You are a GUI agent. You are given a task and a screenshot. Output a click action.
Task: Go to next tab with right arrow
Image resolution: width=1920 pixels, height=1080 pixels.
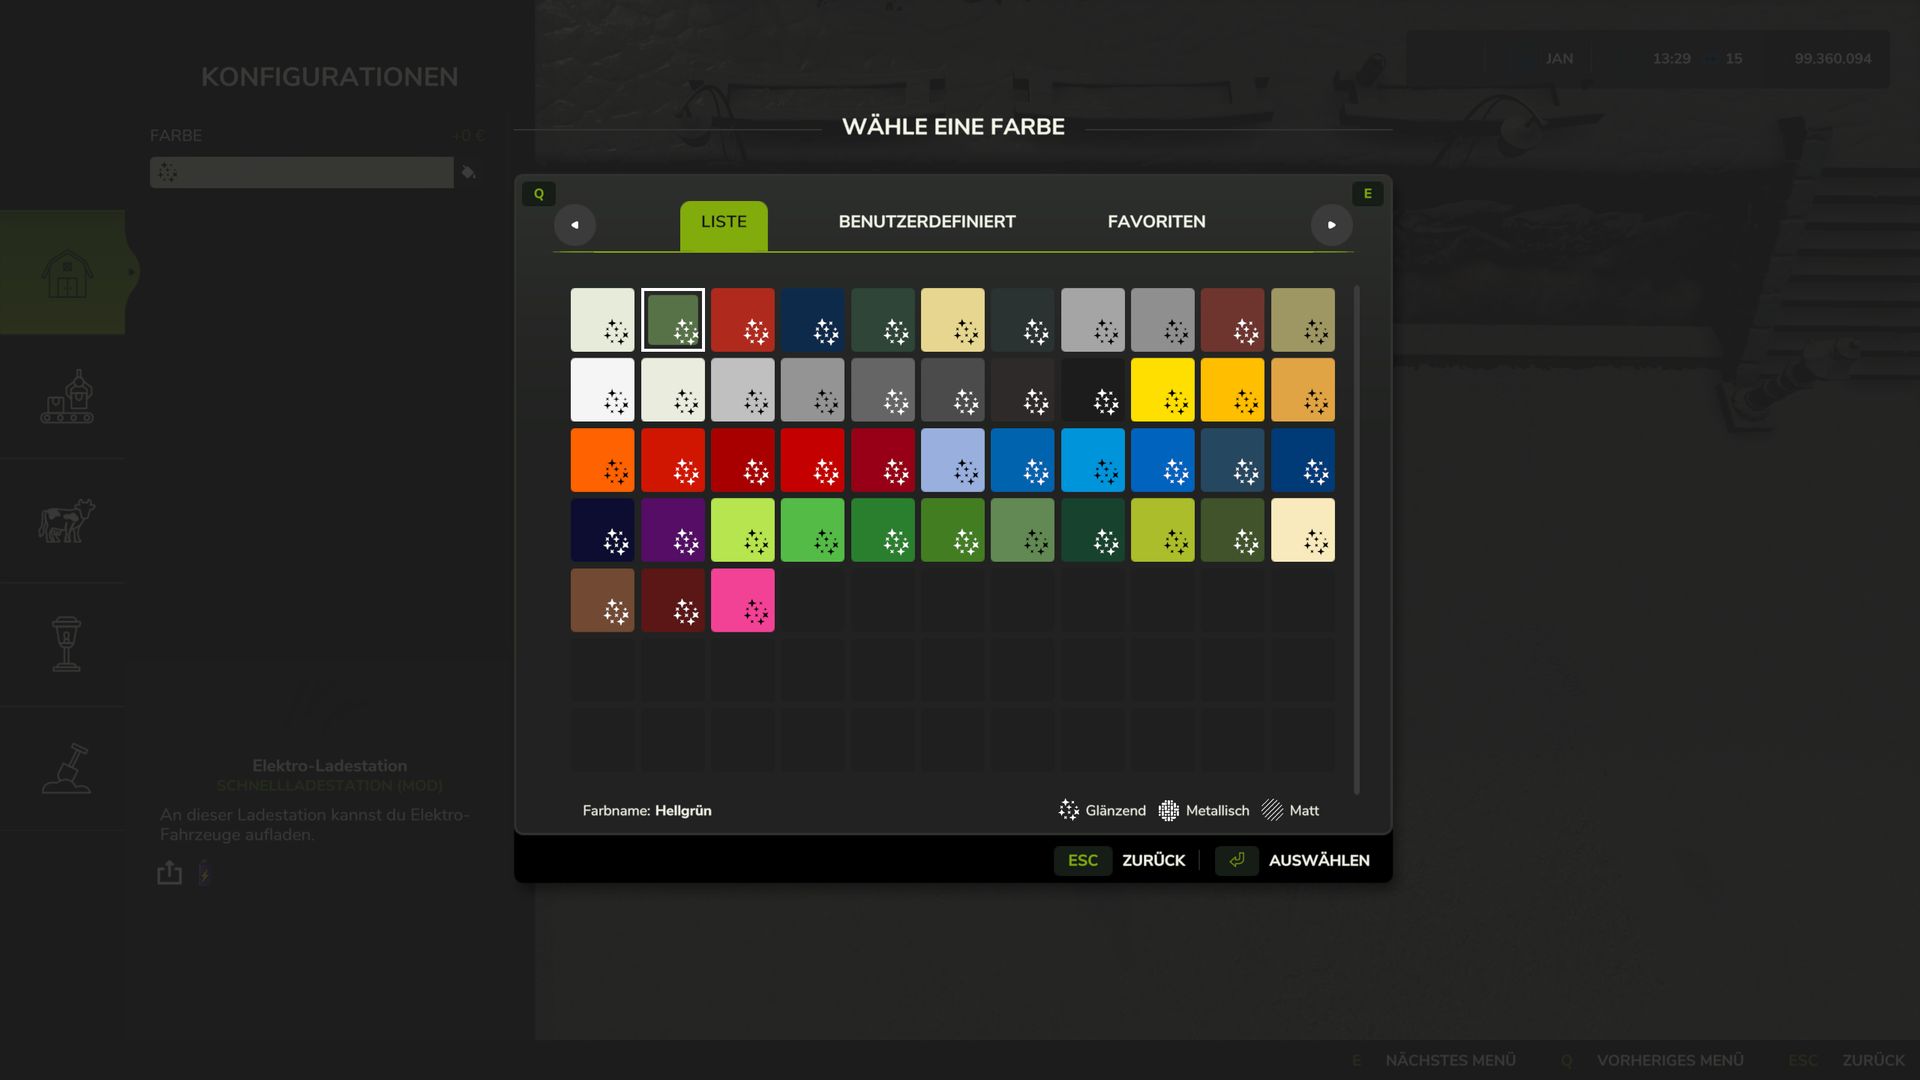pos(1332,225)
